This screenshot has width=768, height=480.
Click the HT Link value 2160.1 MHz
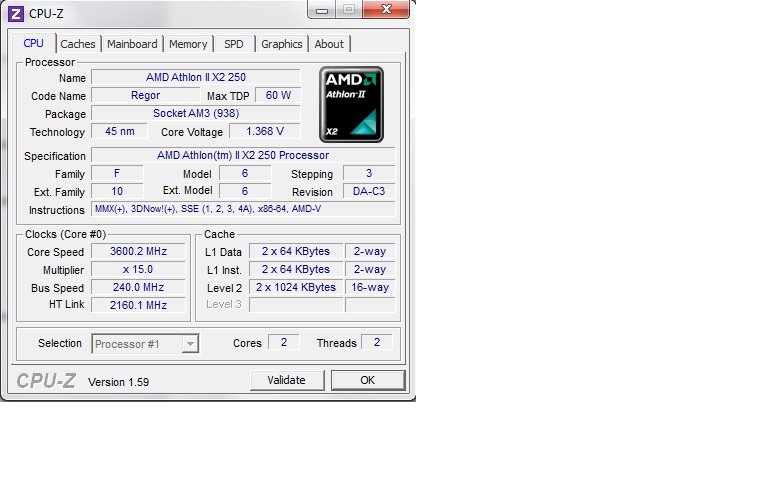click(138, 305)
